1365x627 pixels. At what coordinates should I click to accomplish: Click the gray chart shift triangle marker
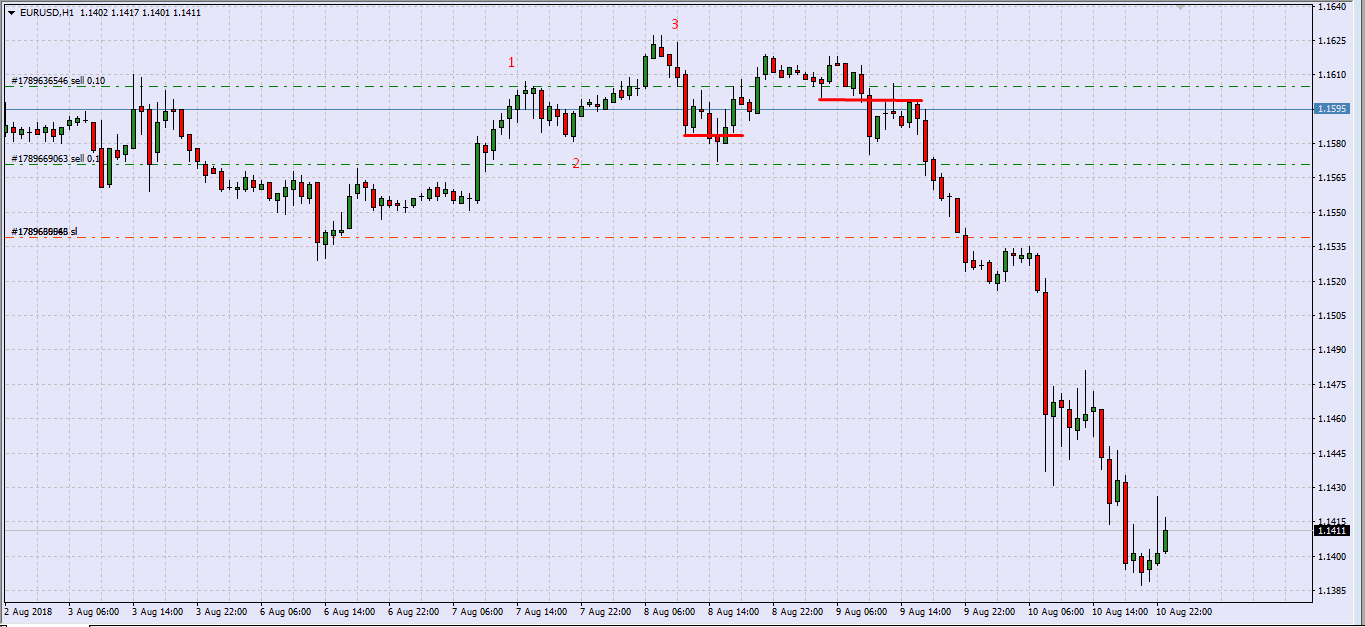[1182, 7]
